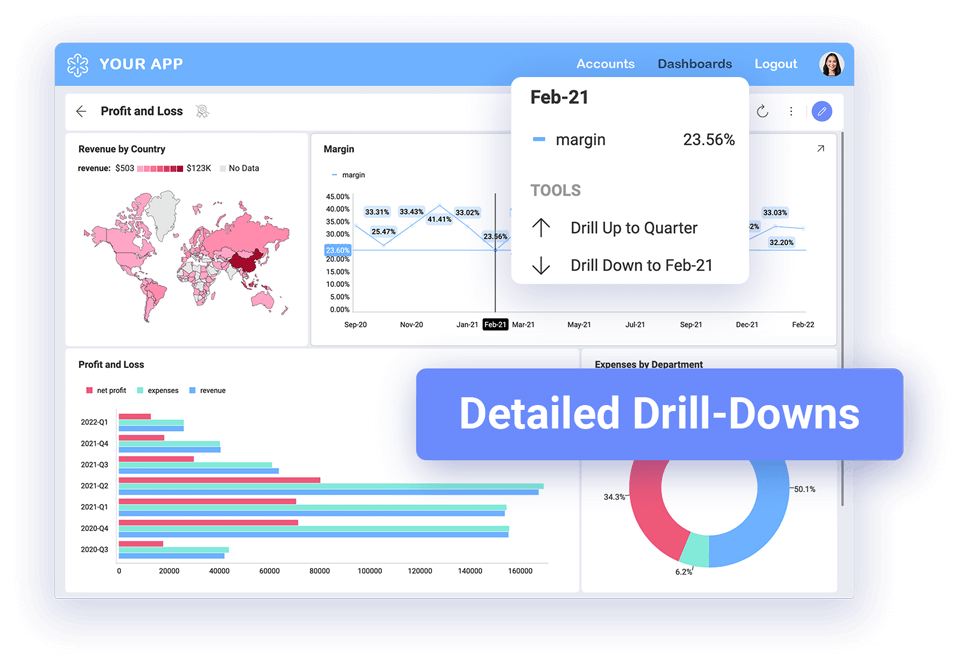960x665 pixels.
Task: Go to the Dashboards navigation link
Action: 695,64
